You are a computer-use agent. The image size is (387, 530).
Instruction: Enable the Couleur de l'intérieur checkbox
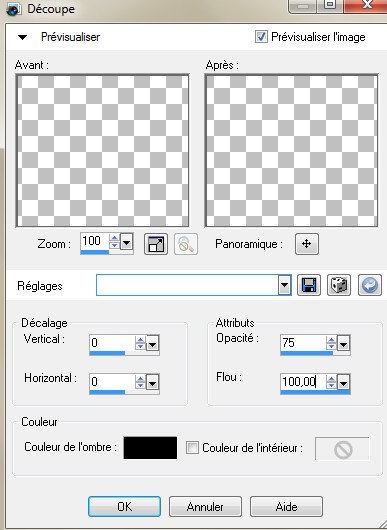[192, 448]
